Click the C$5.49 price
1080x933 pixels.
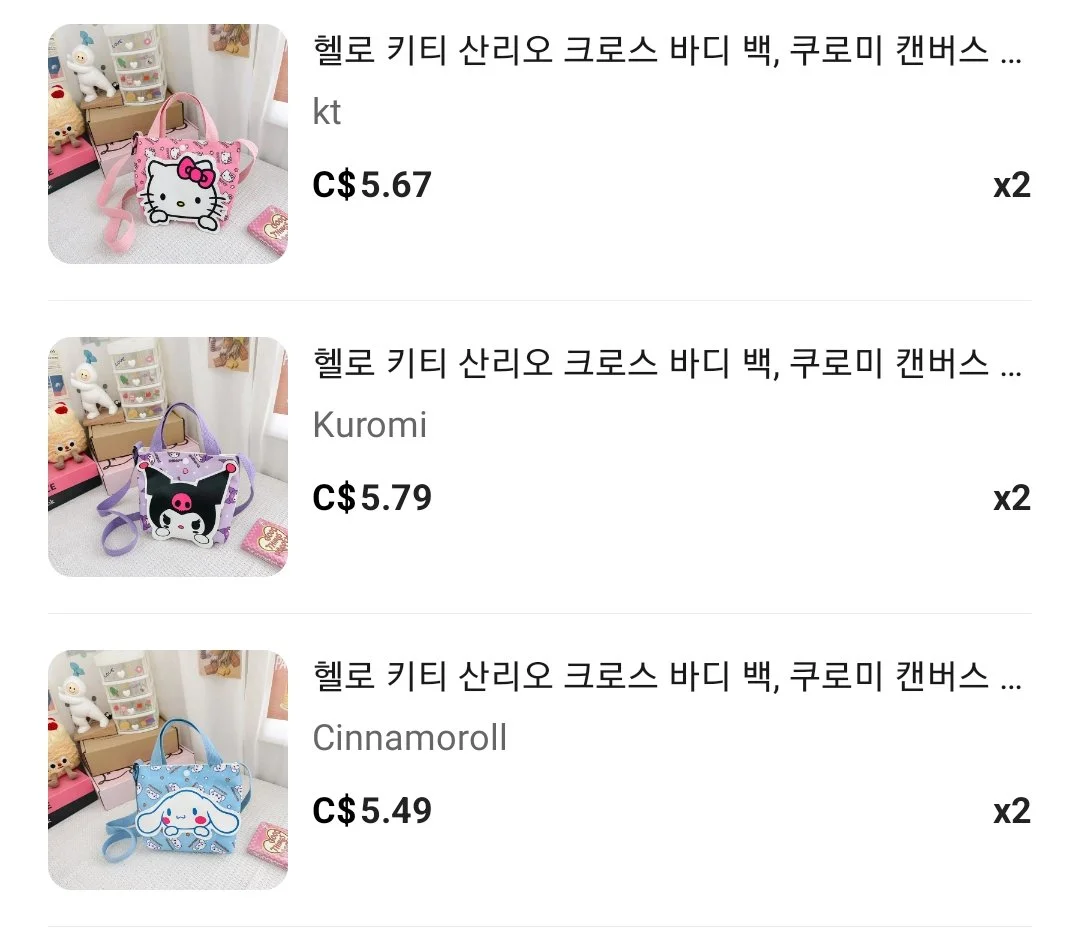[372, 810]
